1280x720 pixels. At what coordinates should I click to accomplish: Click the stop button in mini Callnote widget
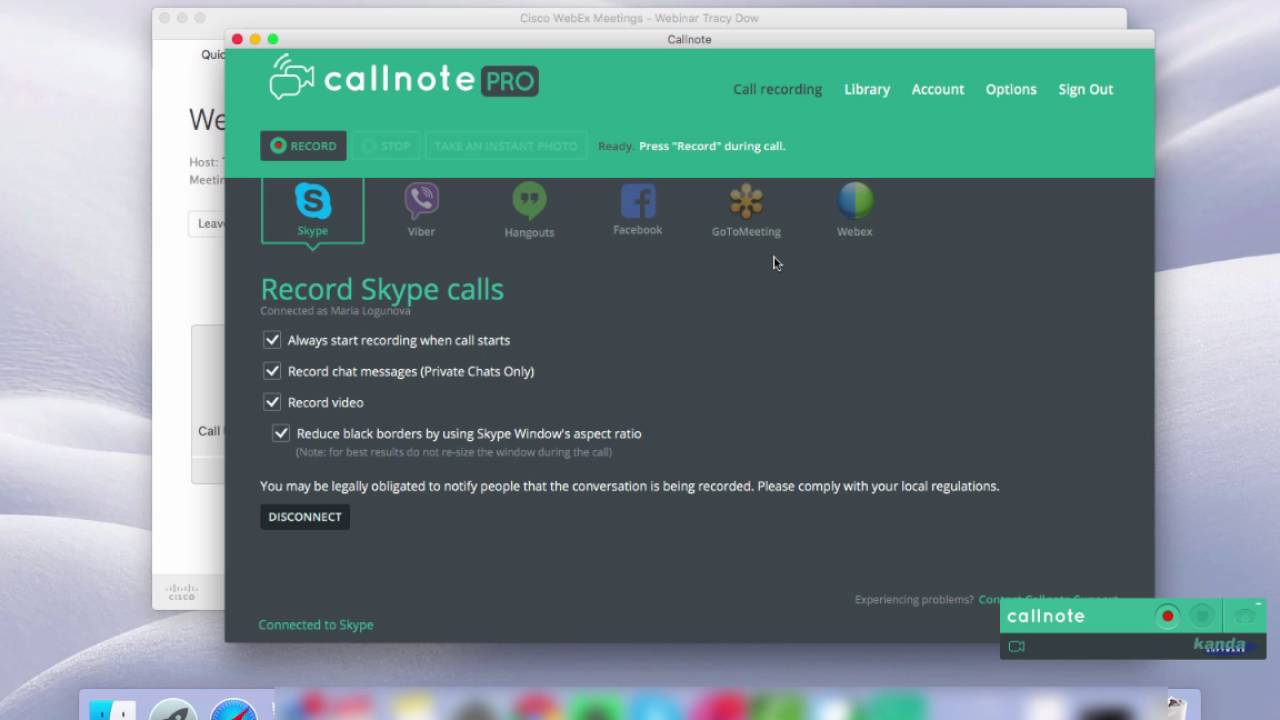[1204, 616]
